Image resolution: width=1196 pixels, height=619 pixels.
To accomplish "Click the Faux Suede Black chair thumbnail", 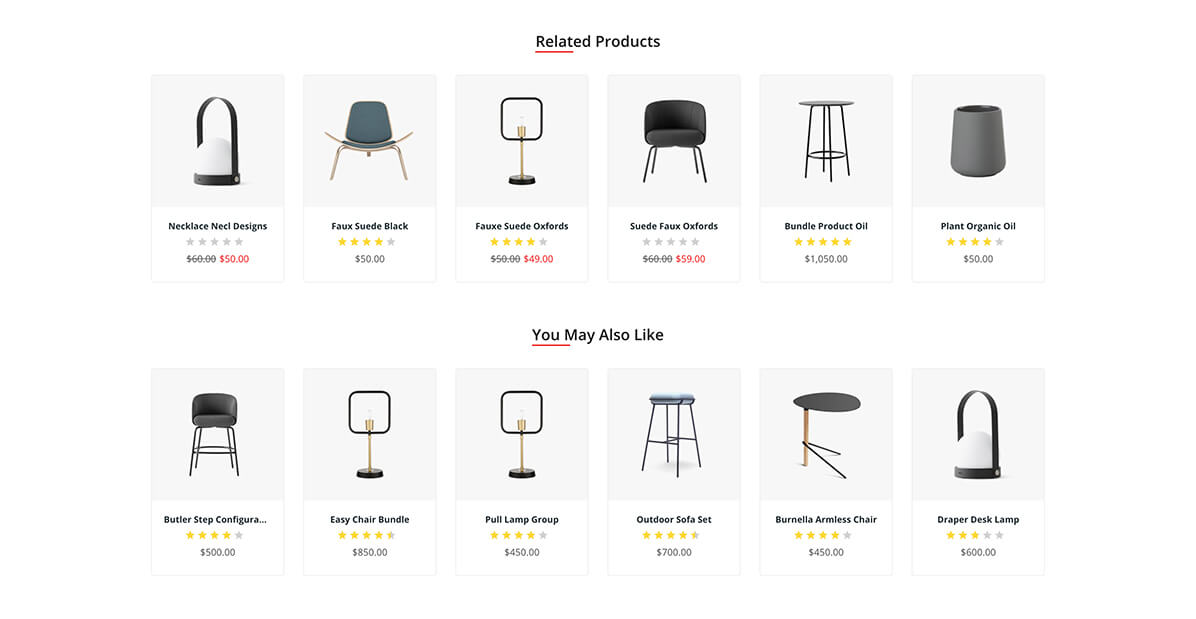I will tap(369, 141).
